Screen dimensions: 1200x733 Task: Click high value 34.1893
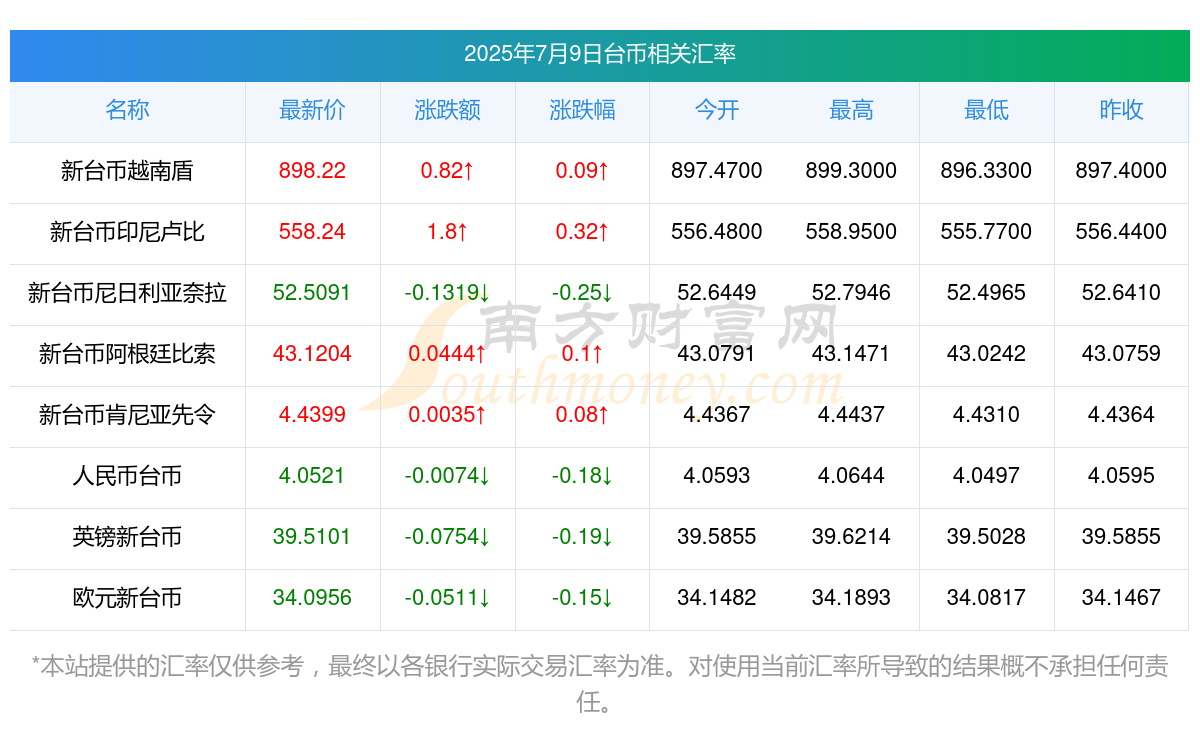851,598
